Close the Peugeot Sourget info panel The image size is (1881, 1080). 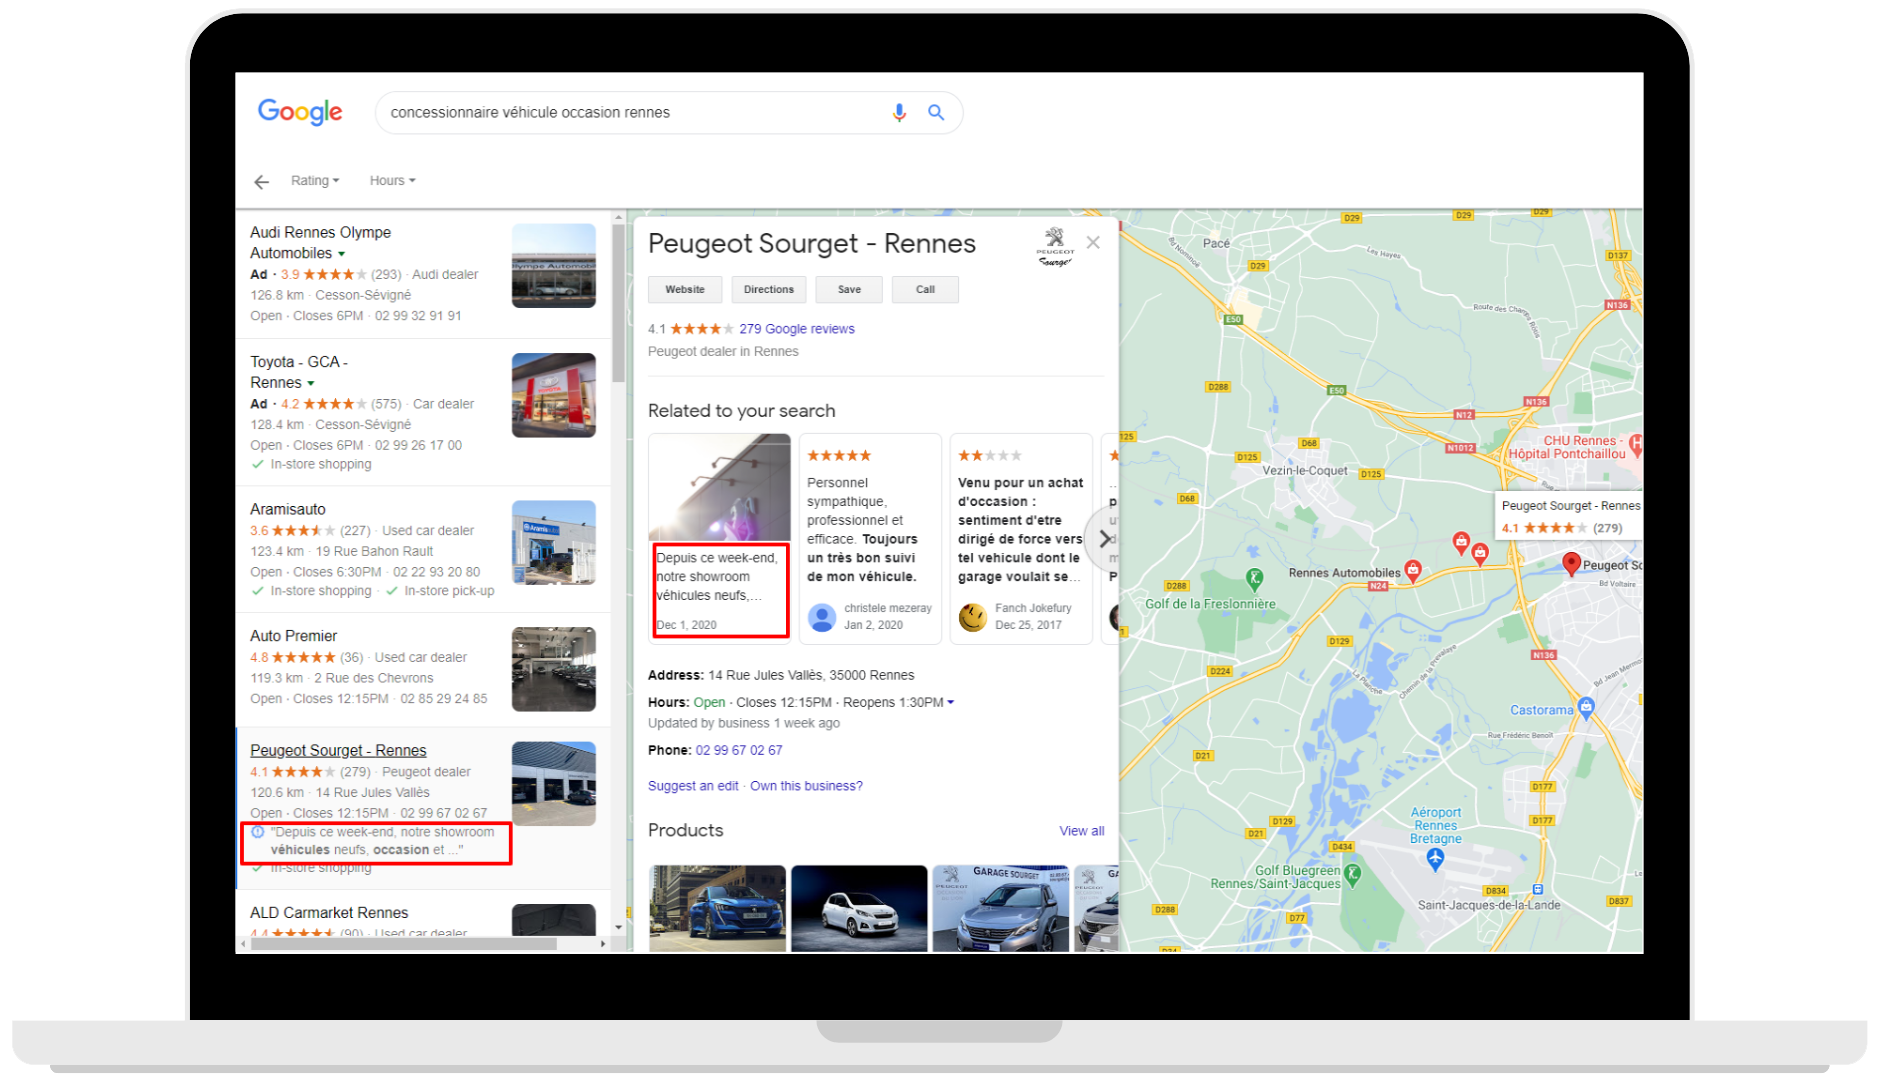point(1093,242)
